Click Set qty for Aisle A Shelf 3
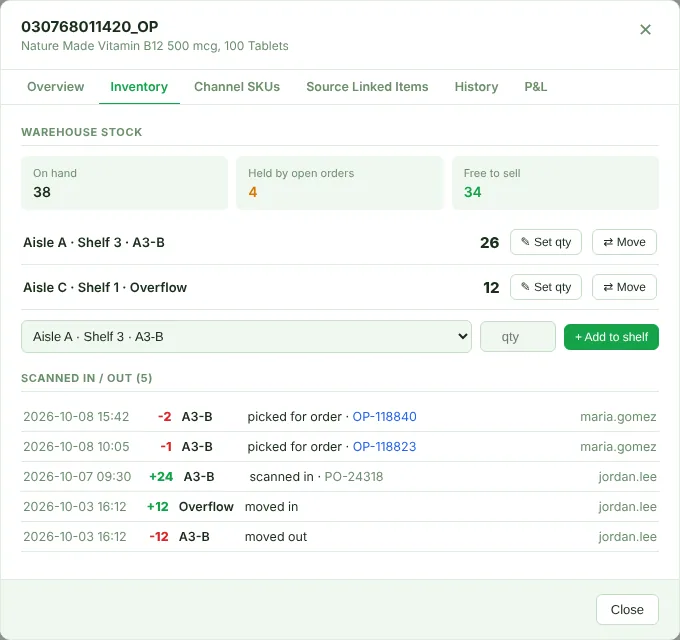Screen dimensions: 680x640 (546, 242)
